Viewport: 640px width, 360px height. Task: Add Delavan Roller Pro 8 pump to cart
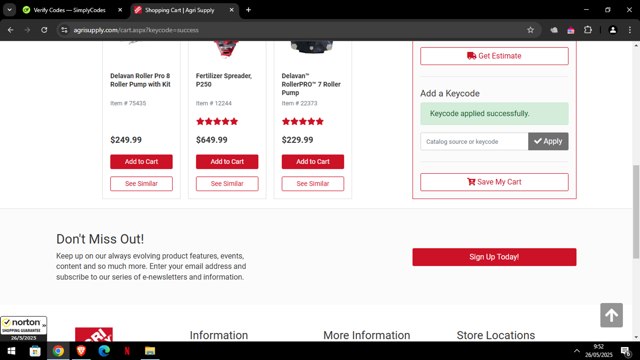point(141,162)
